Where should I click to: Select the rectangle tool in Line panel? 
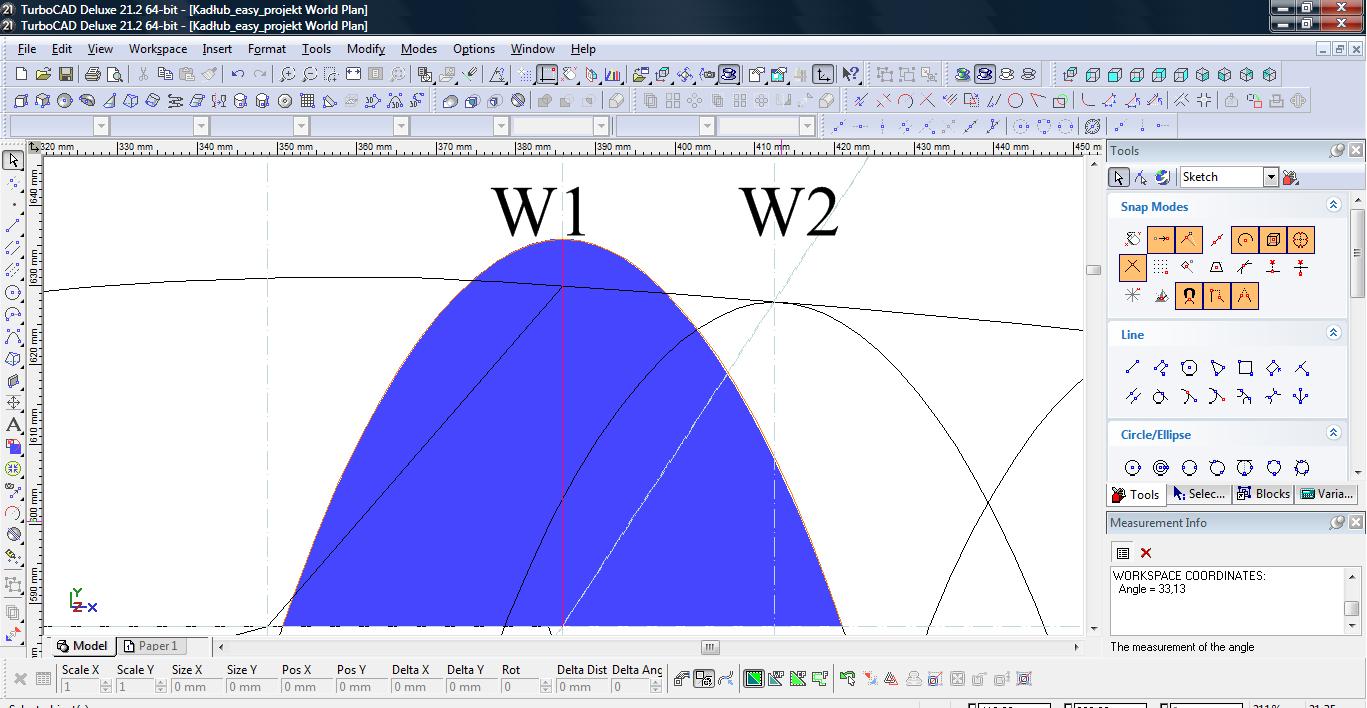pyautogui.click(x=1245, y=368)
